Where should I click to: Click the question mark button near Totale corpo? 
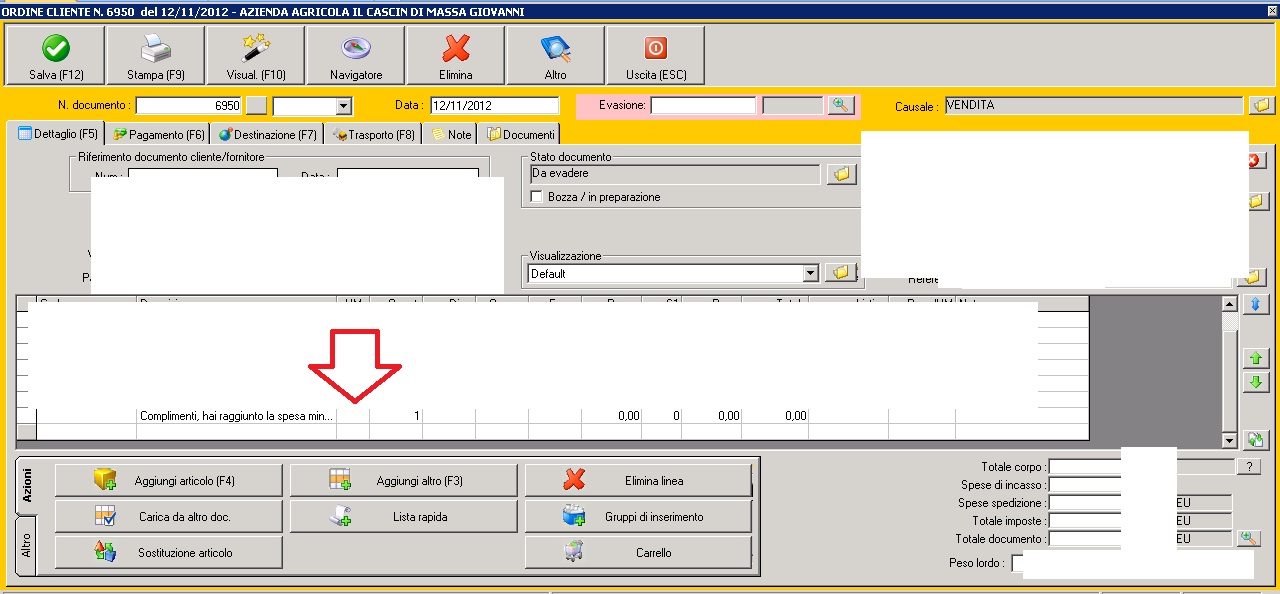pyautogui.click(x=1247, y=467)
